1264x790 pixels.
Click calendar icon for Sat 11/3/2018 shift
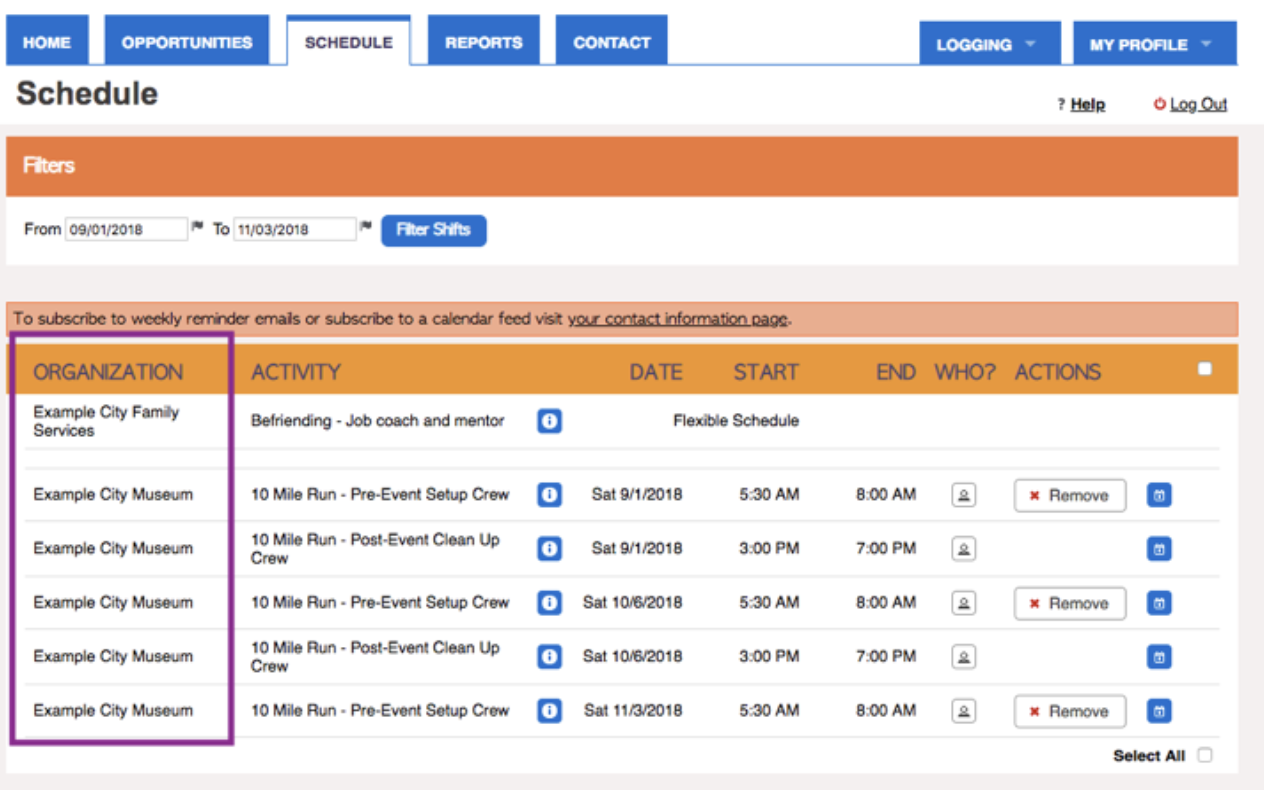(x=1158, y=711)
